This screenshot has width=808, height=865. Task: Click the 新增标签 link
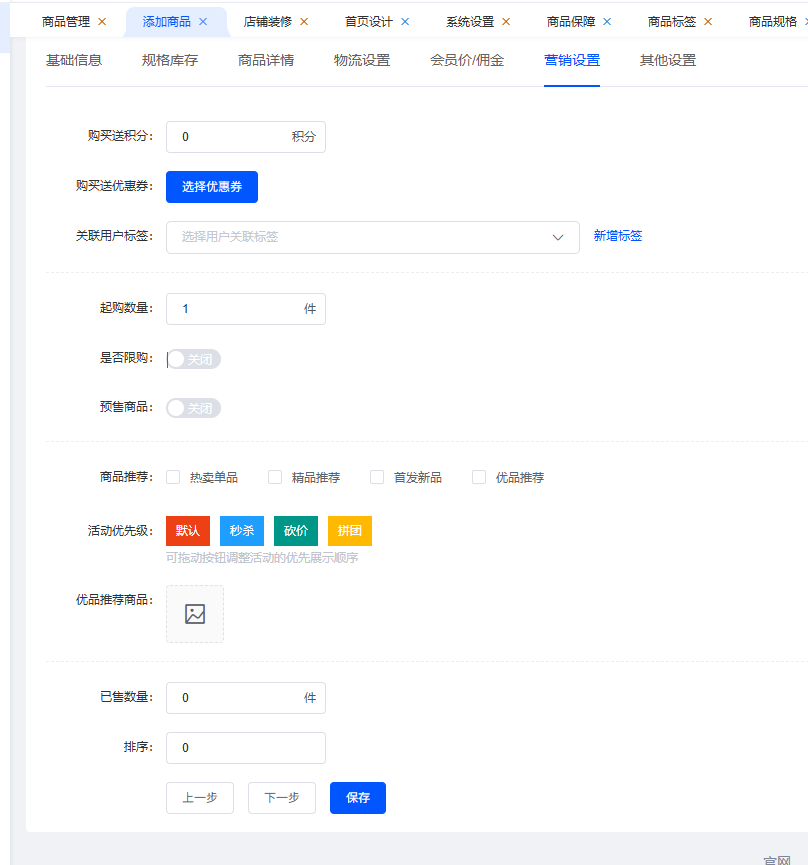(617, 236)
